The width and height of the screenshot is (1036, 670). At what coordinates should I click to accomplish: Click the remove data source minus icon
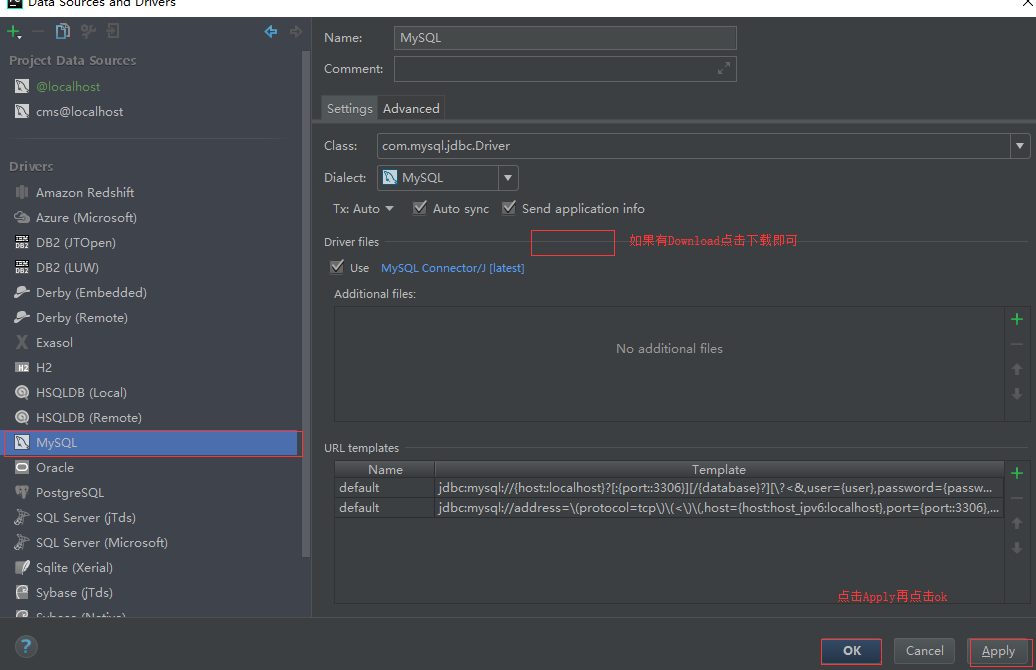pos(38,31)
